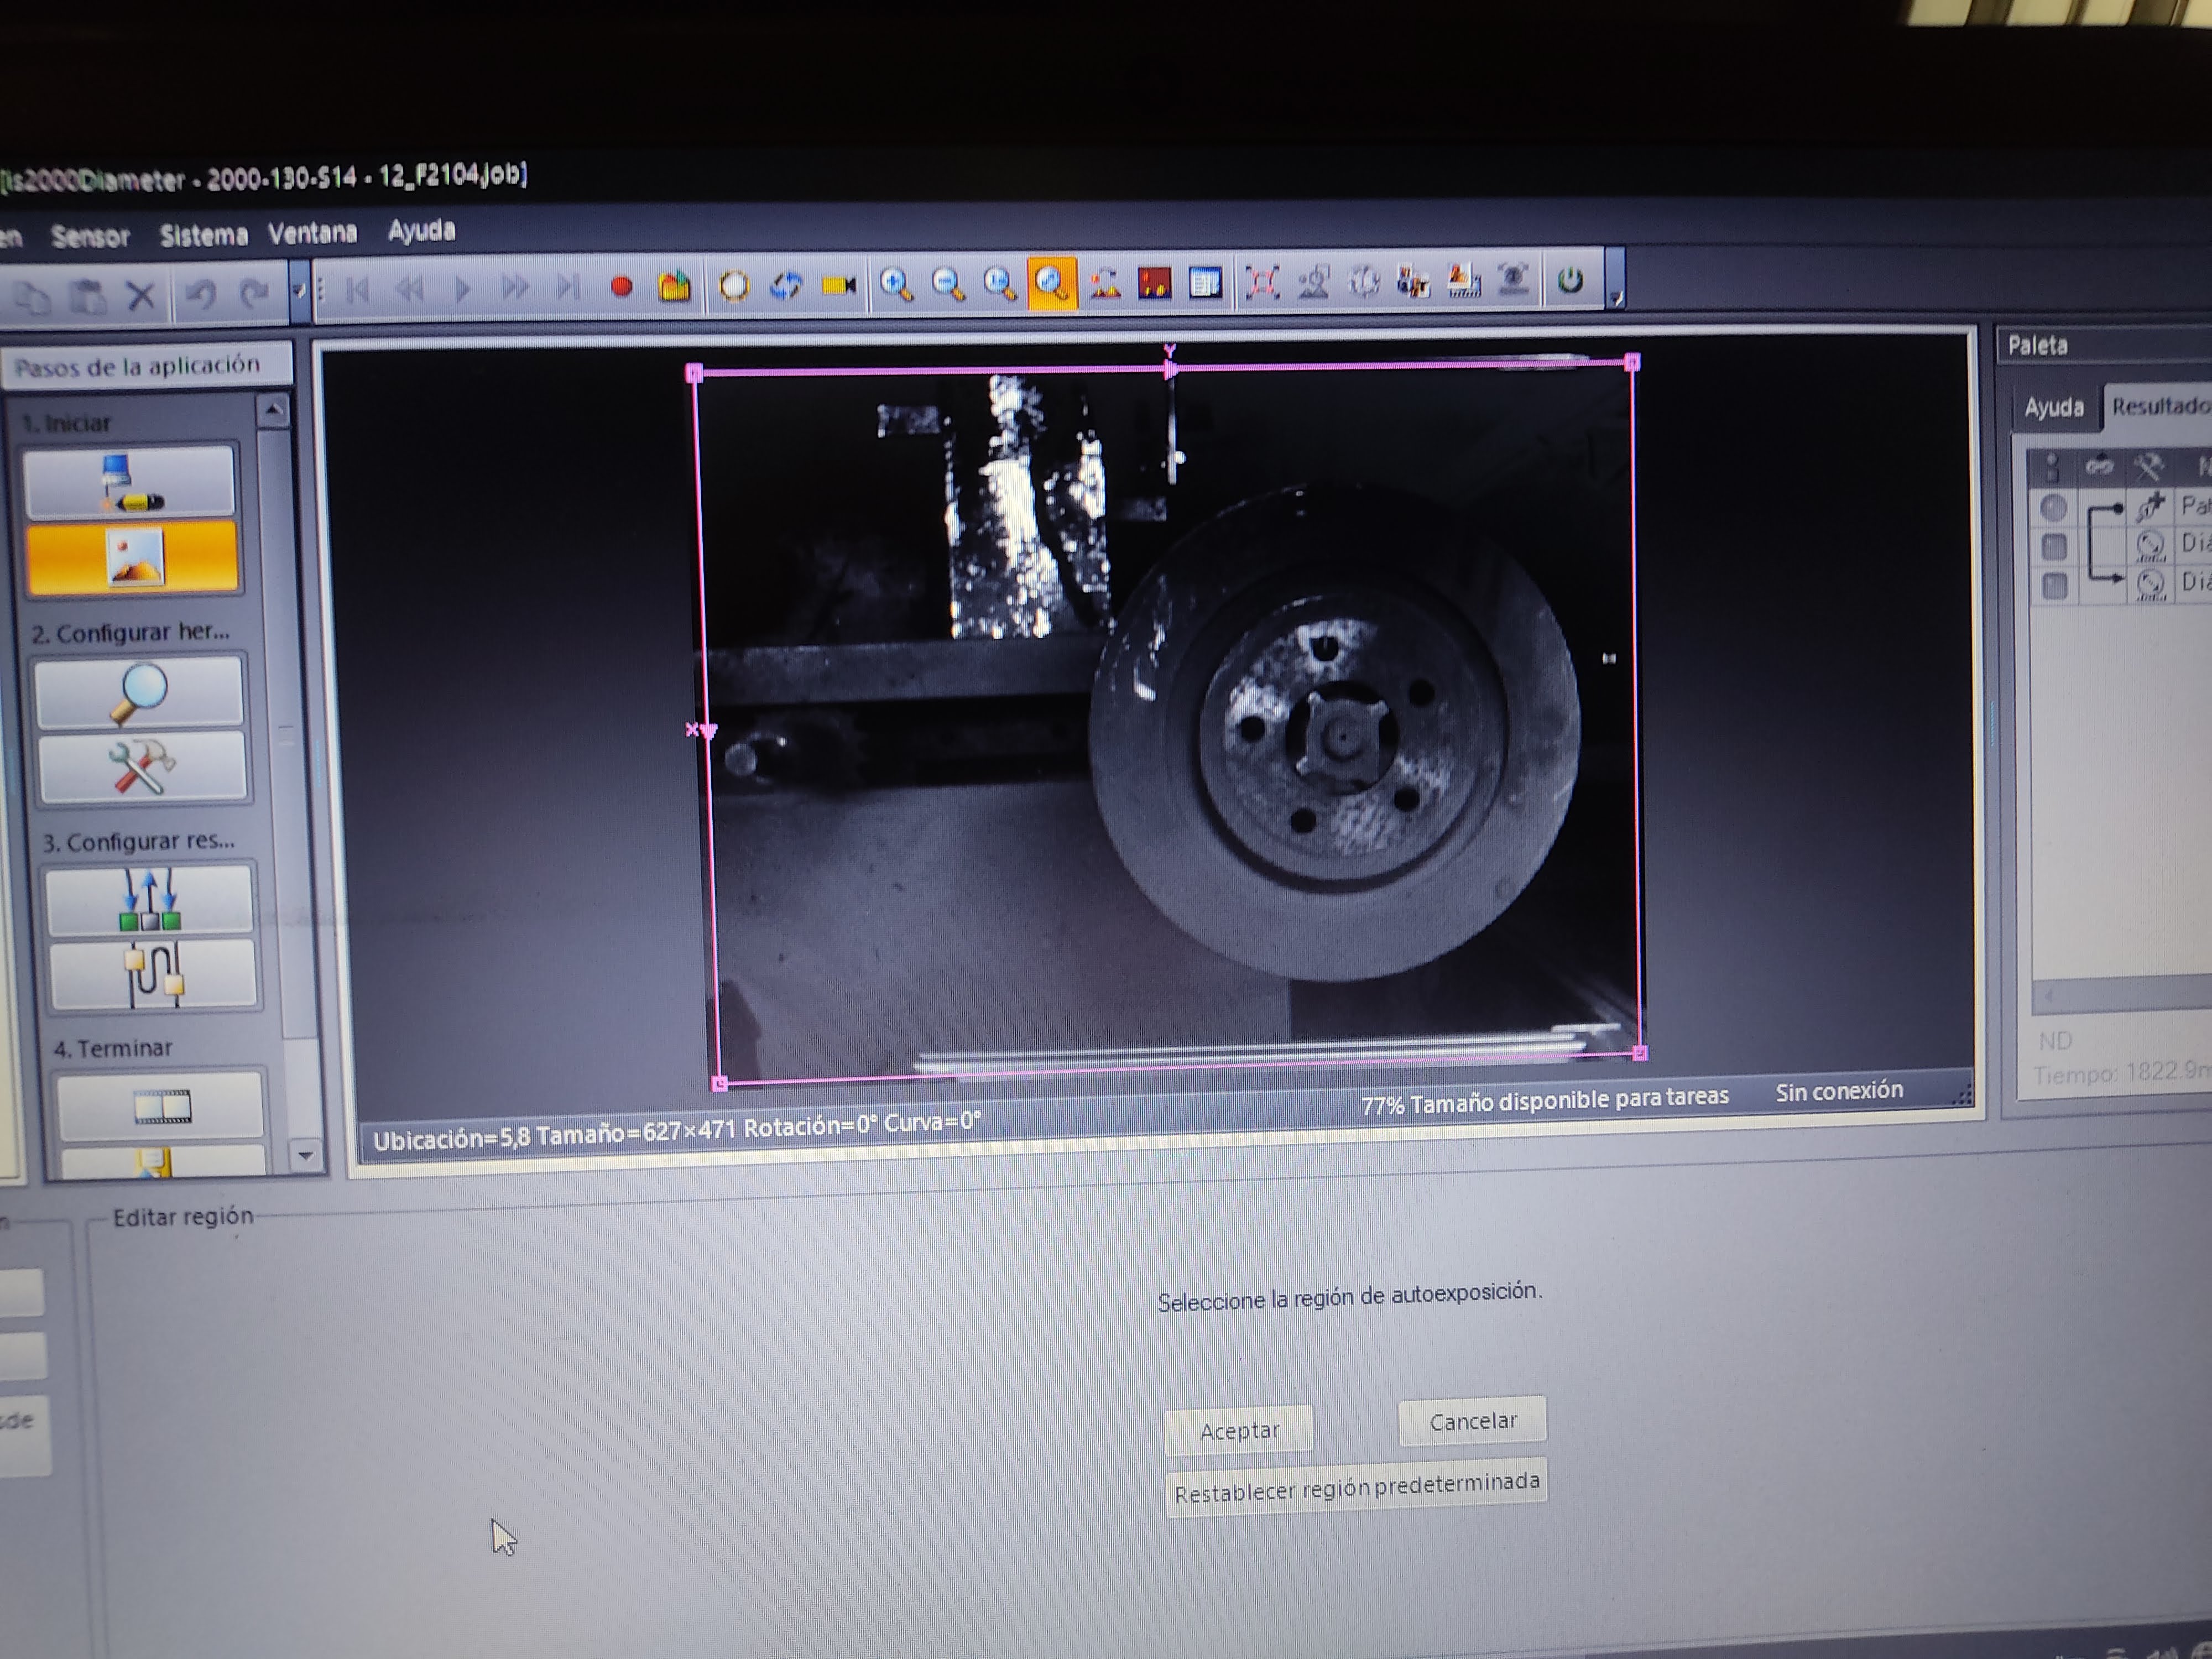Click the Zoom Out magnifier icon
This screenshot has height=1659, width=2212.
click(947, 285)
